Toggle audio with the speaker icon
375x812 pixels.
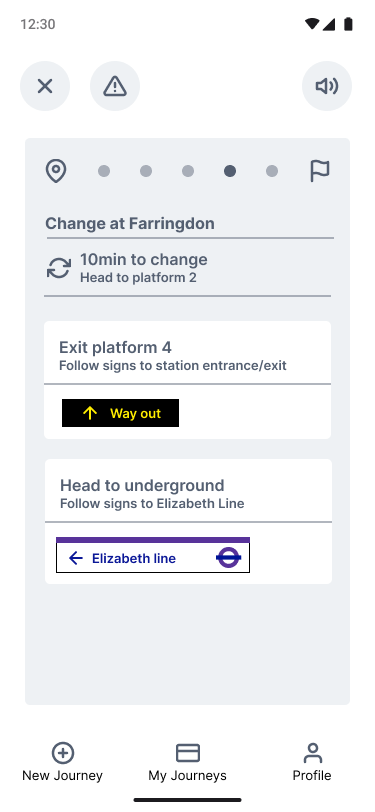(x=327, y=86)
